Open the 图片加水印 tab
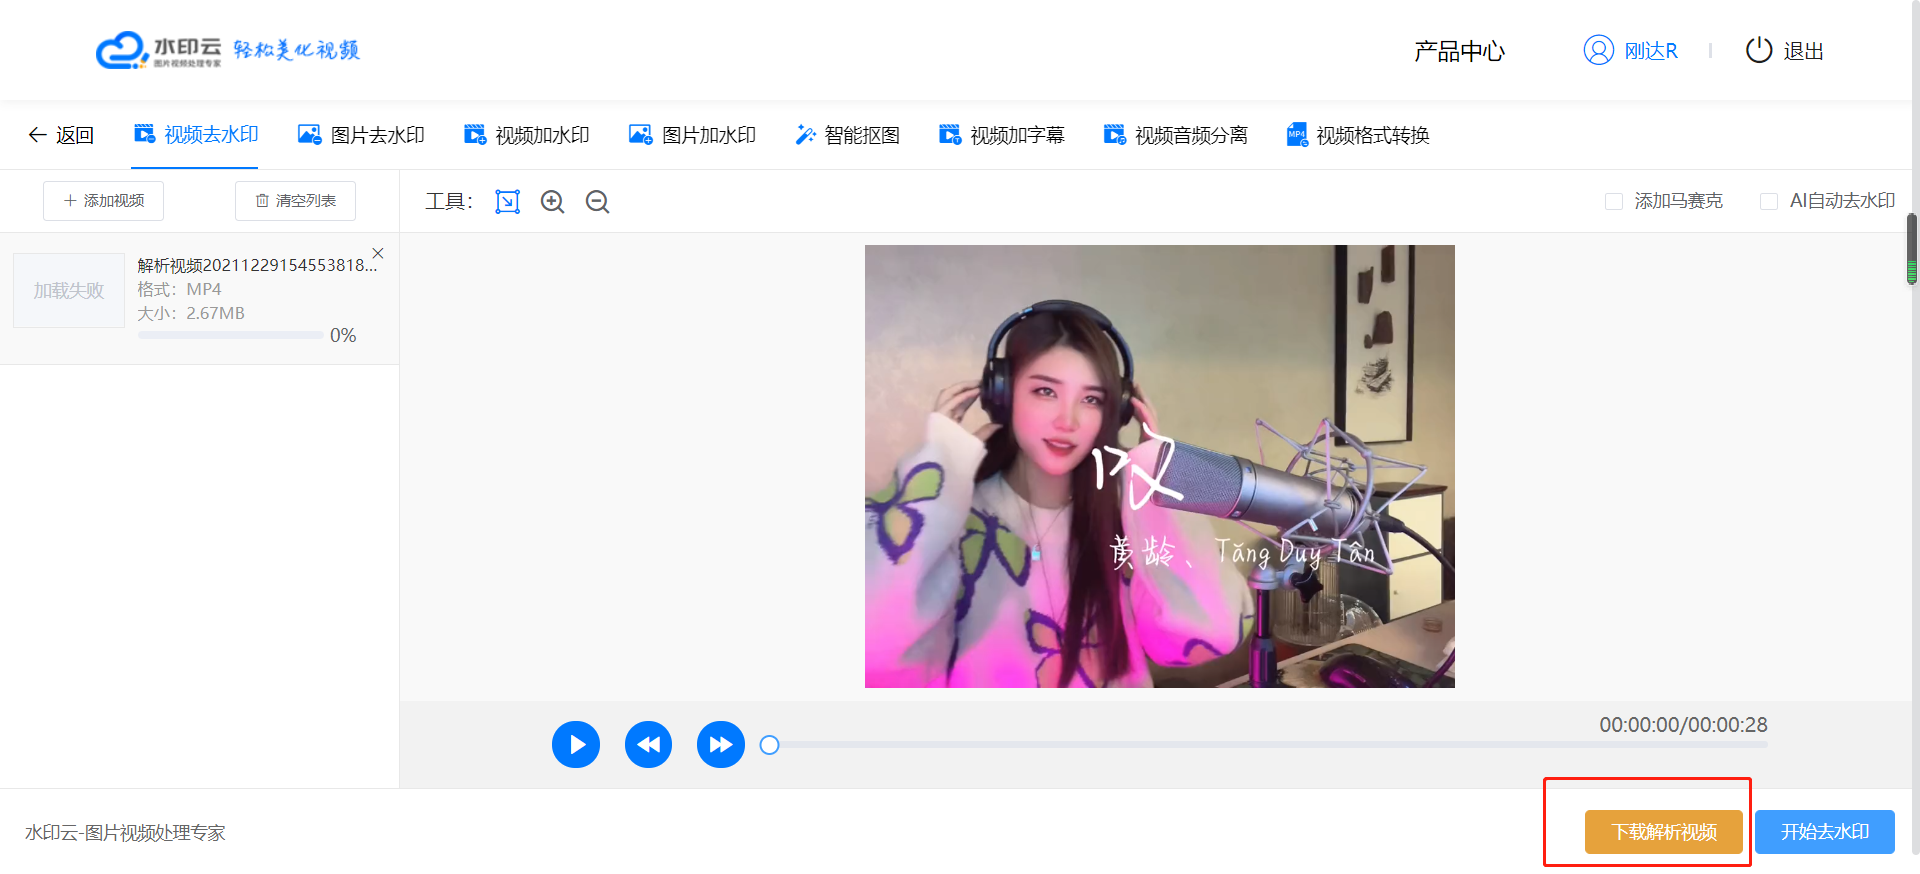 [692, 135]
